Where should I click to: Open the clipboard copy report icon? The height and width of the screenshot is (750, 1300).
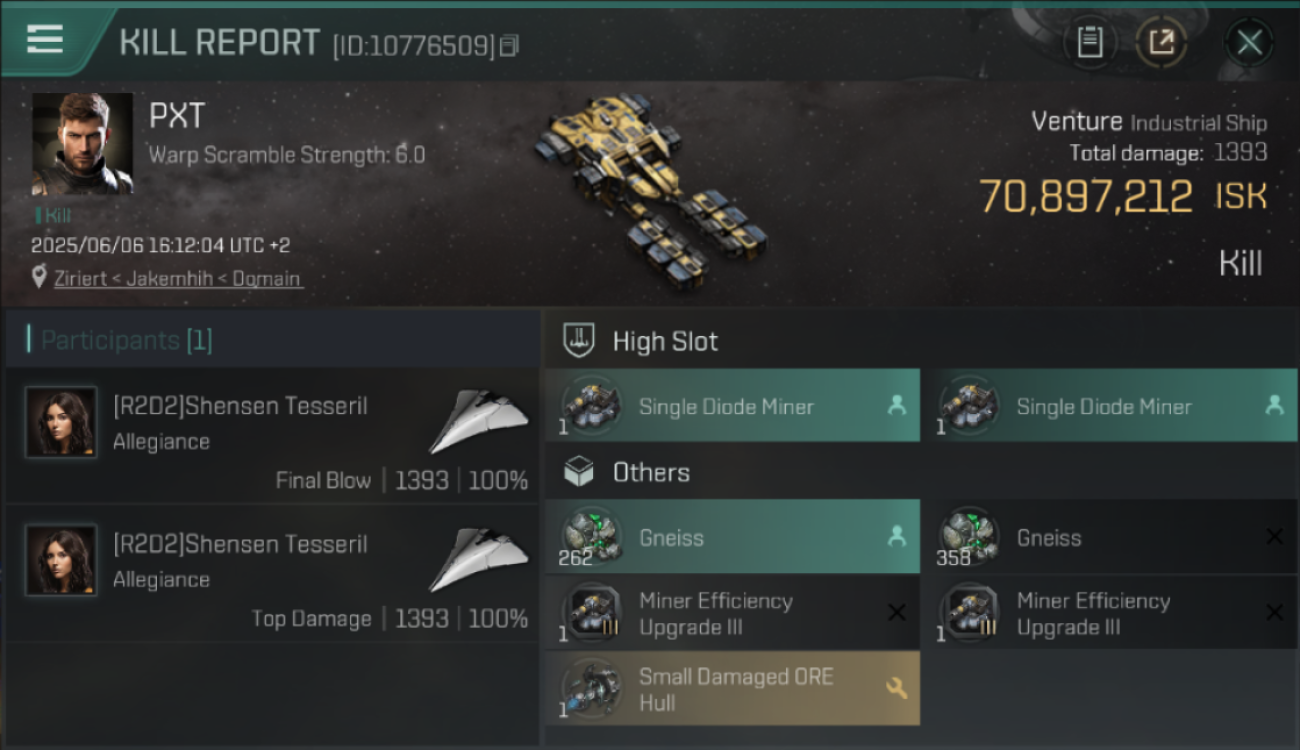[1089, 42]
